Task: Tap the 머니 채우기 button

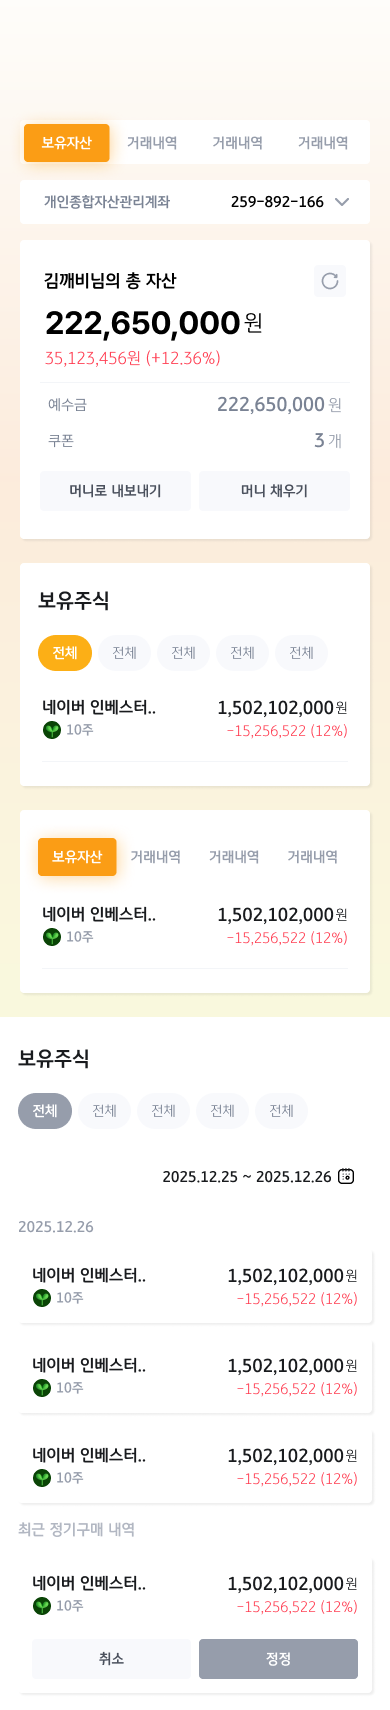Action: tap(274, 491)
